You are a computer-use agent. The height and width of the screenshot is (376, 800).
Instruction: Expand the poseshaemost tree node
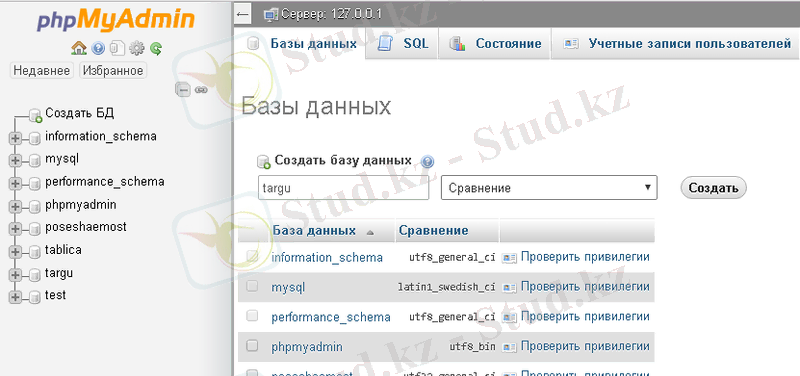[15, 229]
